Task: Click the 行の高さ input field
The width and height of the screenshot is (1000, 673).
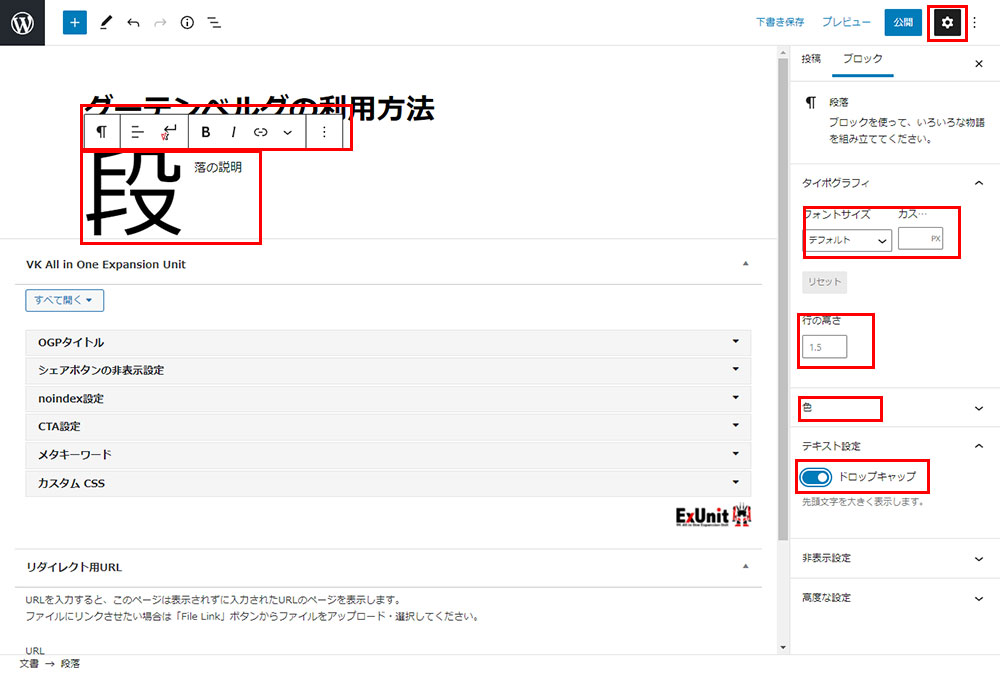Action: pyautogui.click(x=824, y=347)
